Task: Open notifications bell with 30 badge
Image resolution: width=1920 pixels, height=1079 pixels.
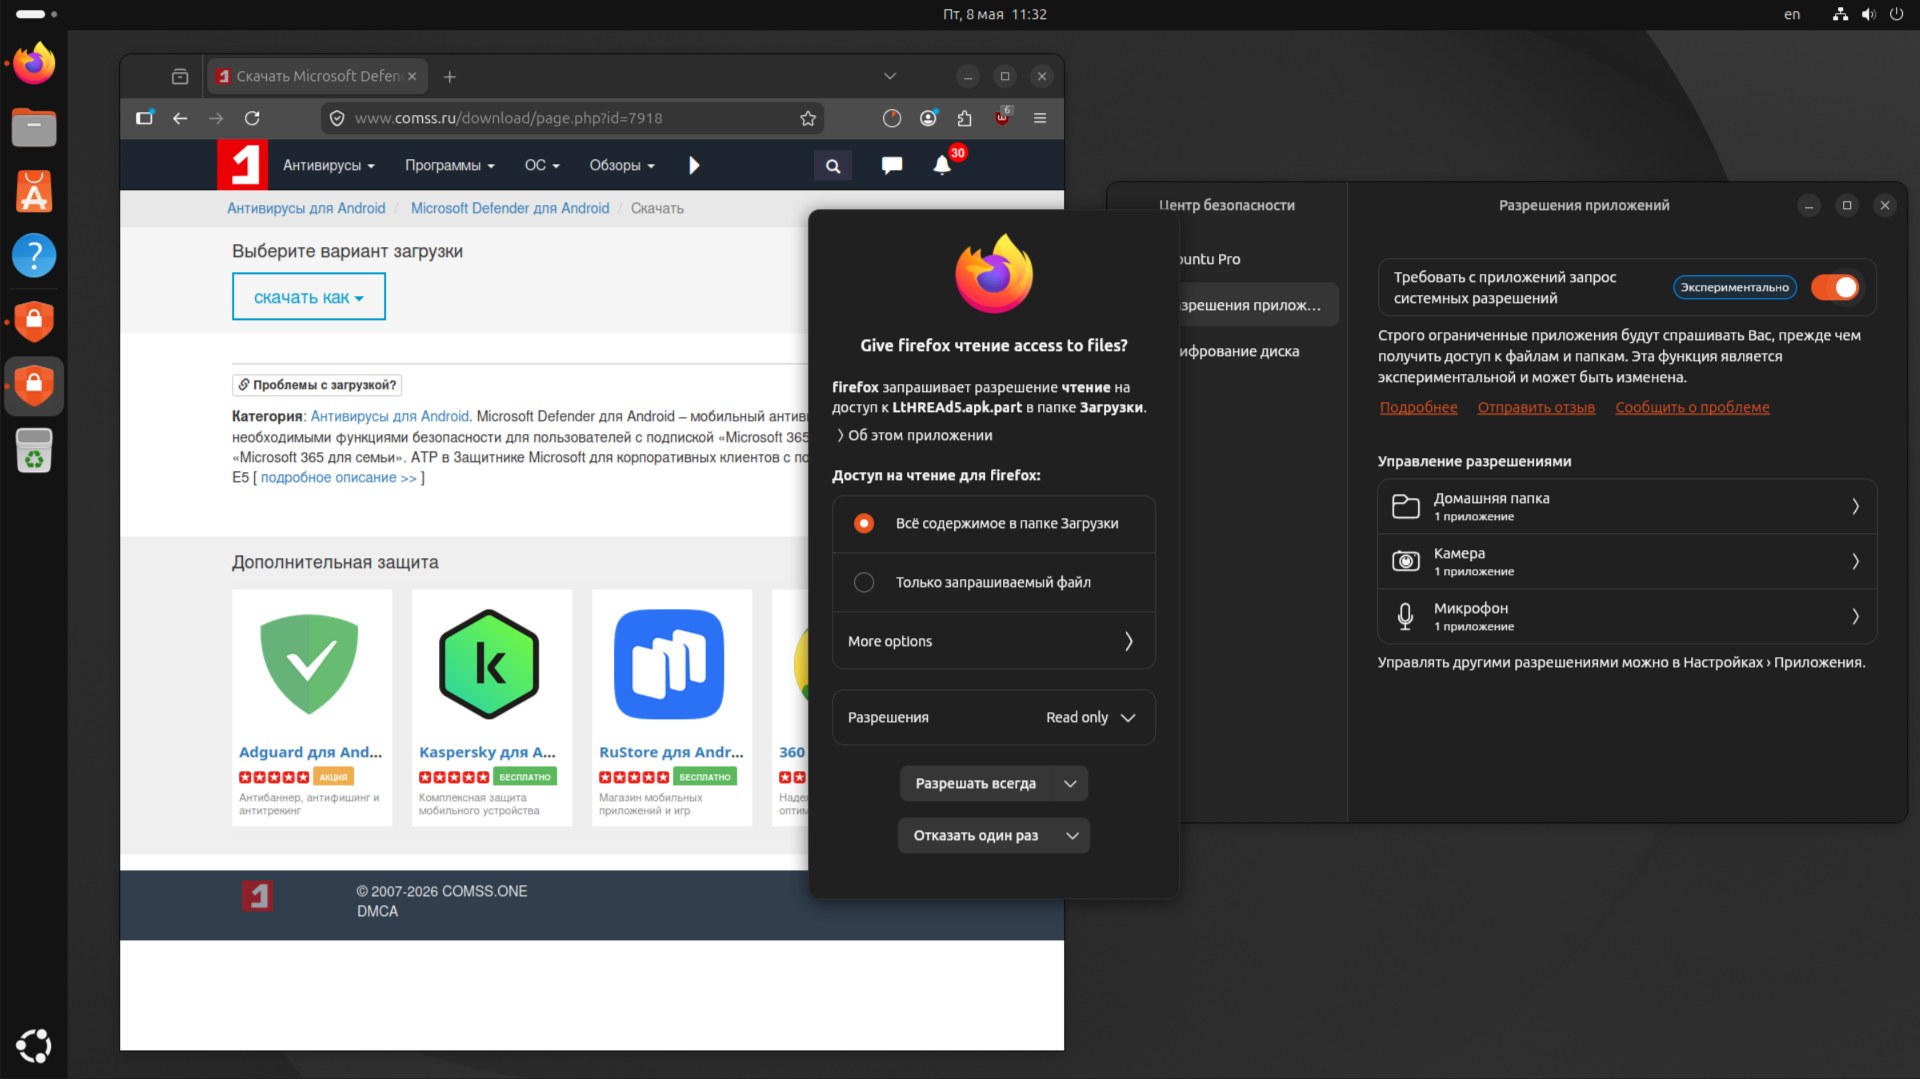Action: 942,165
